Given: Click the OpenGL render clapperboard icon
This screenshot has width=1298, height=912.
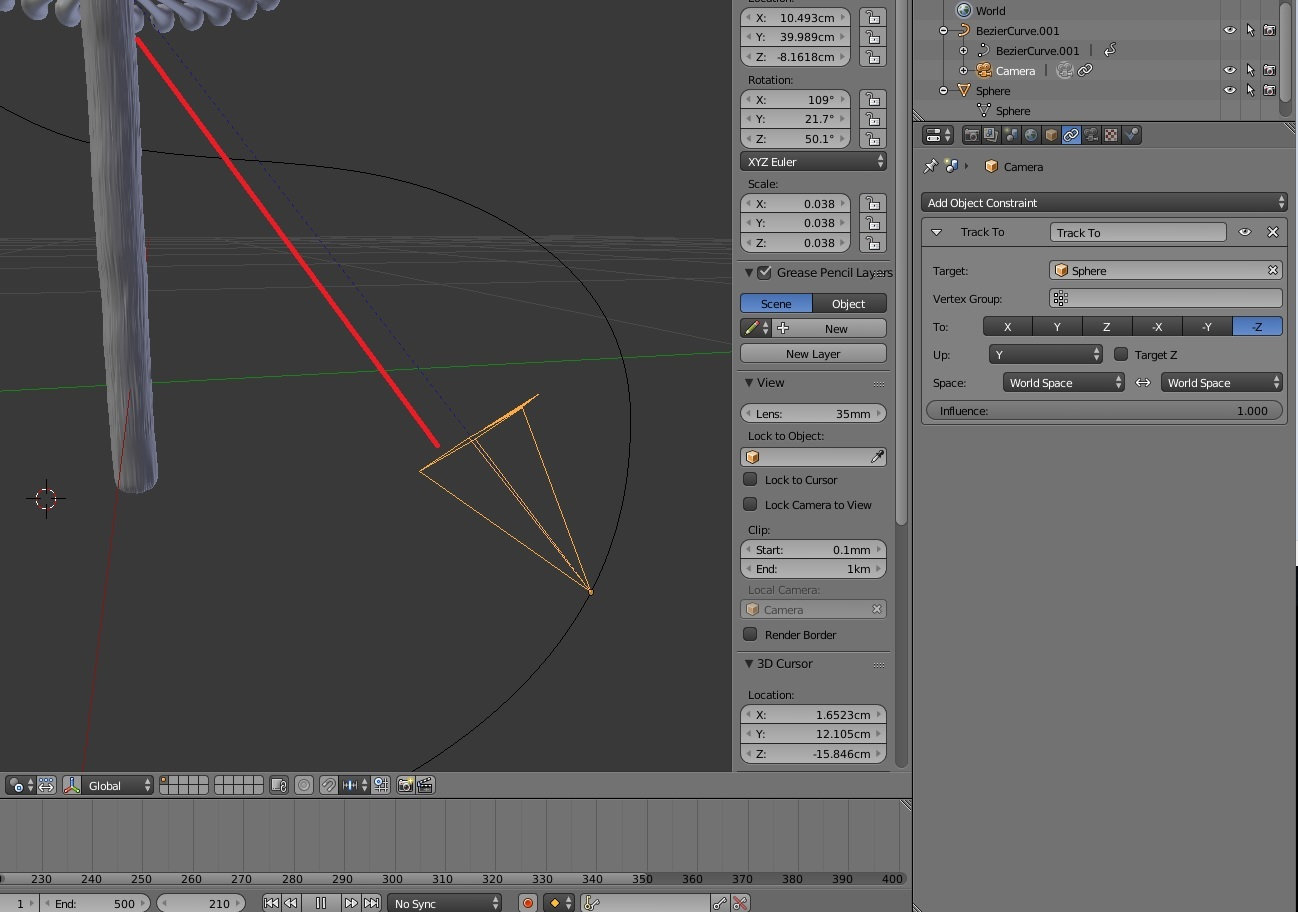Looking at the screenshot, I should tap(425, 786).
